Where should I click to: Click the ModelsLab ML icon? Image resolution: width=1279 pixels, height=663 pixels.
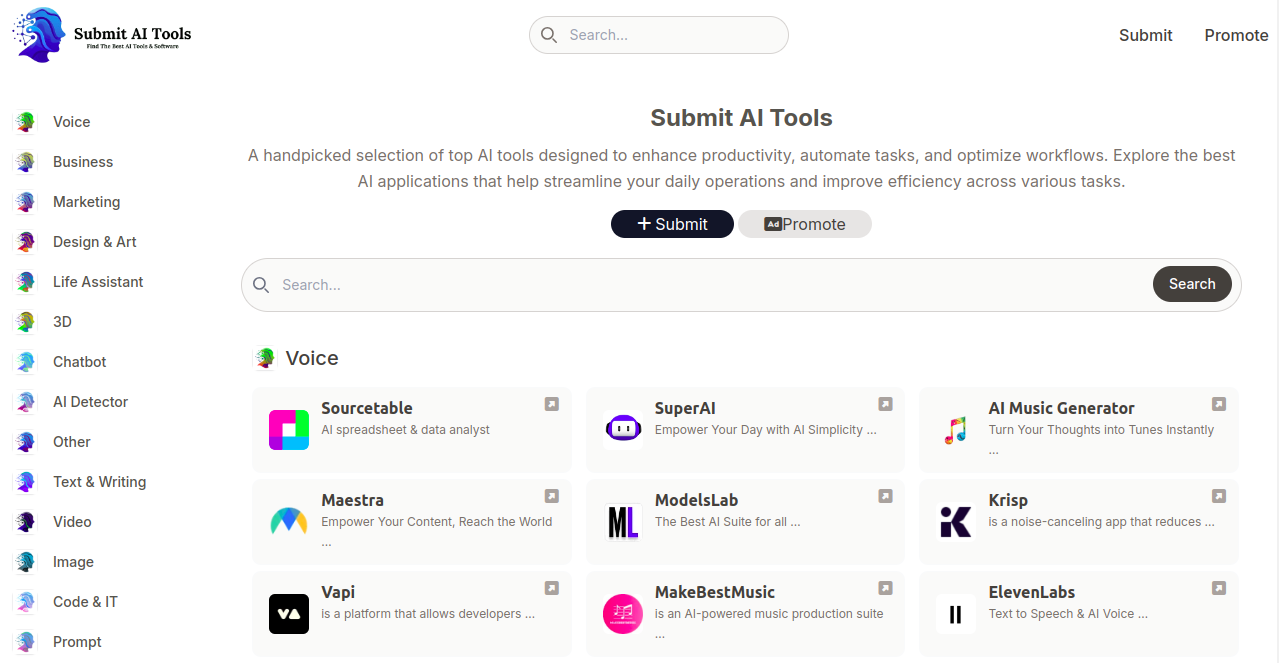pos(623,522)
